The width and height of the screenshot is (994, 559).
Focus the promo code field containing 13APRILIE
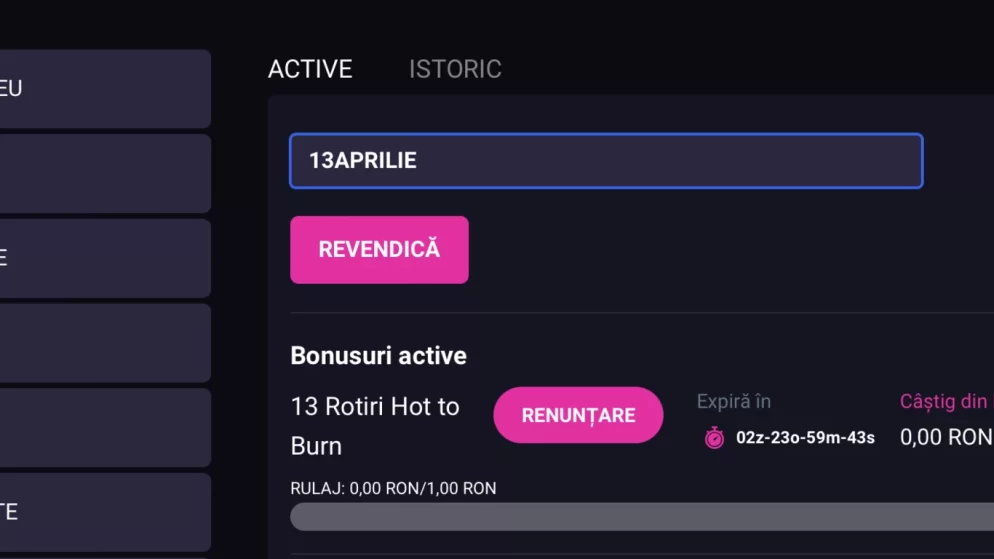pos(606,161)
